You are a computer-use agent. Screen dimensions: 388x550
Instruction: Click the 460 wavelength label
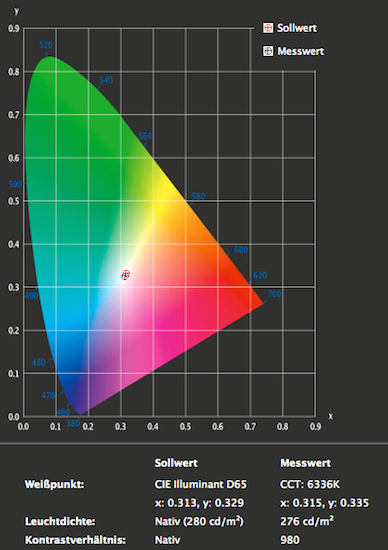[x=63, y=412]
